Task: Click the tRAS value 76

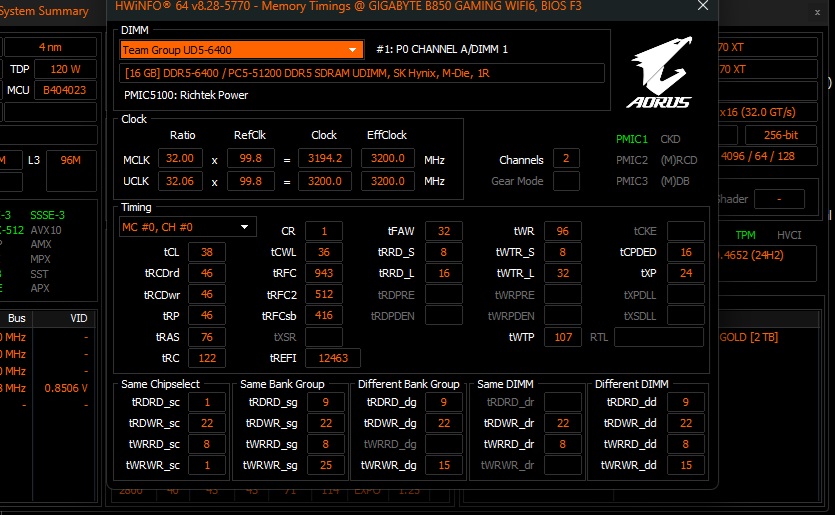Action: coord(207,337)
